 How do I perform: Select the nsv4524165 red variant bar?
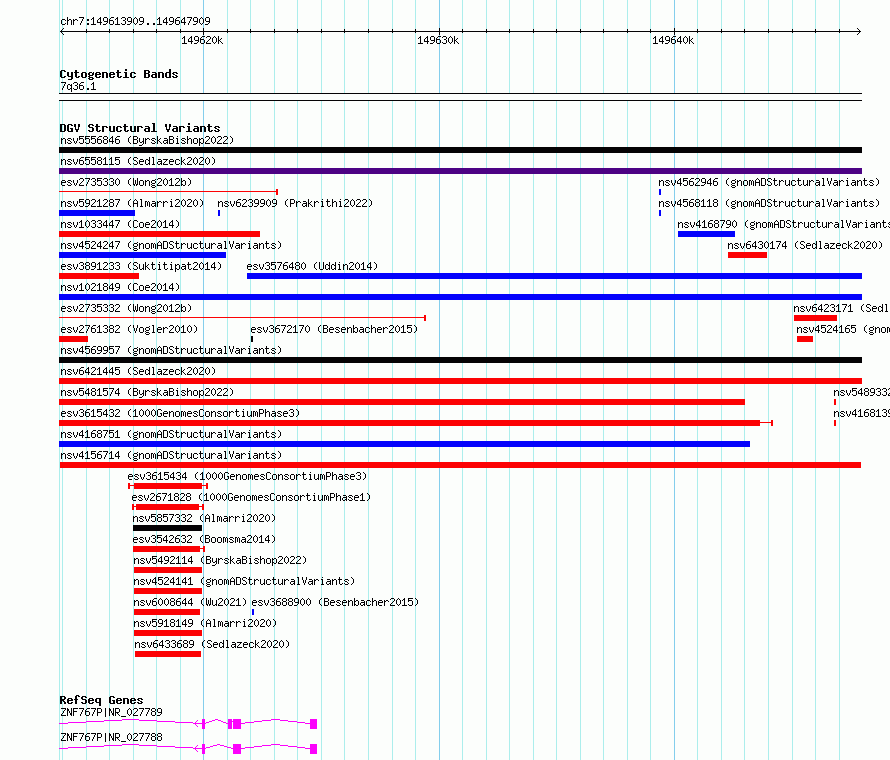tap(805, 339)
